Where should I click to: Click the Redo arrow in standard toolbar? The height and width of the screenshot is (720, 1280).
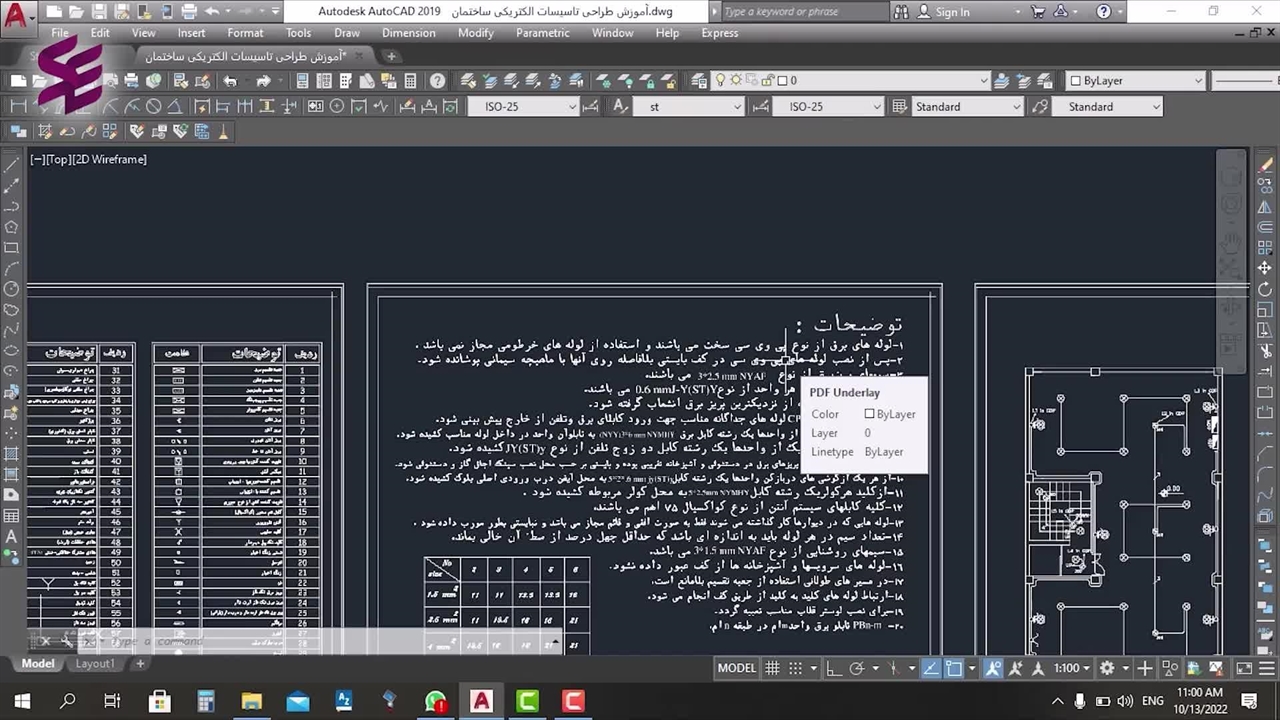tap(263, 81)
